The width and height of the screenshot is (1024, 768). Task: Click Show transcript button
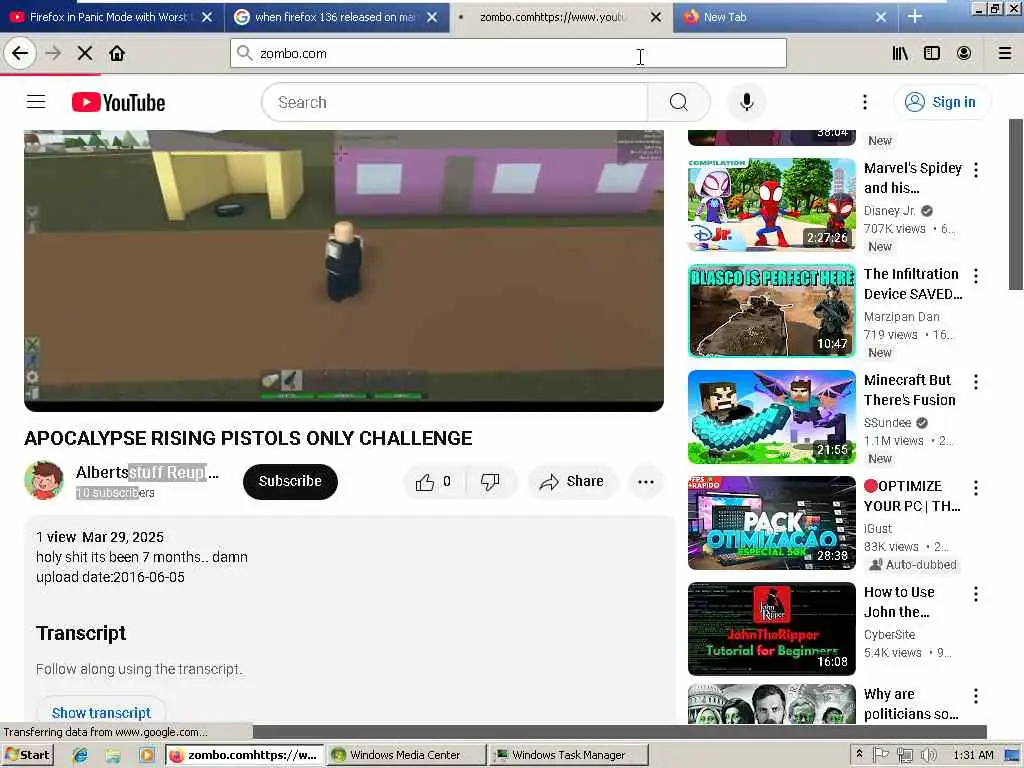click(101, 712)
